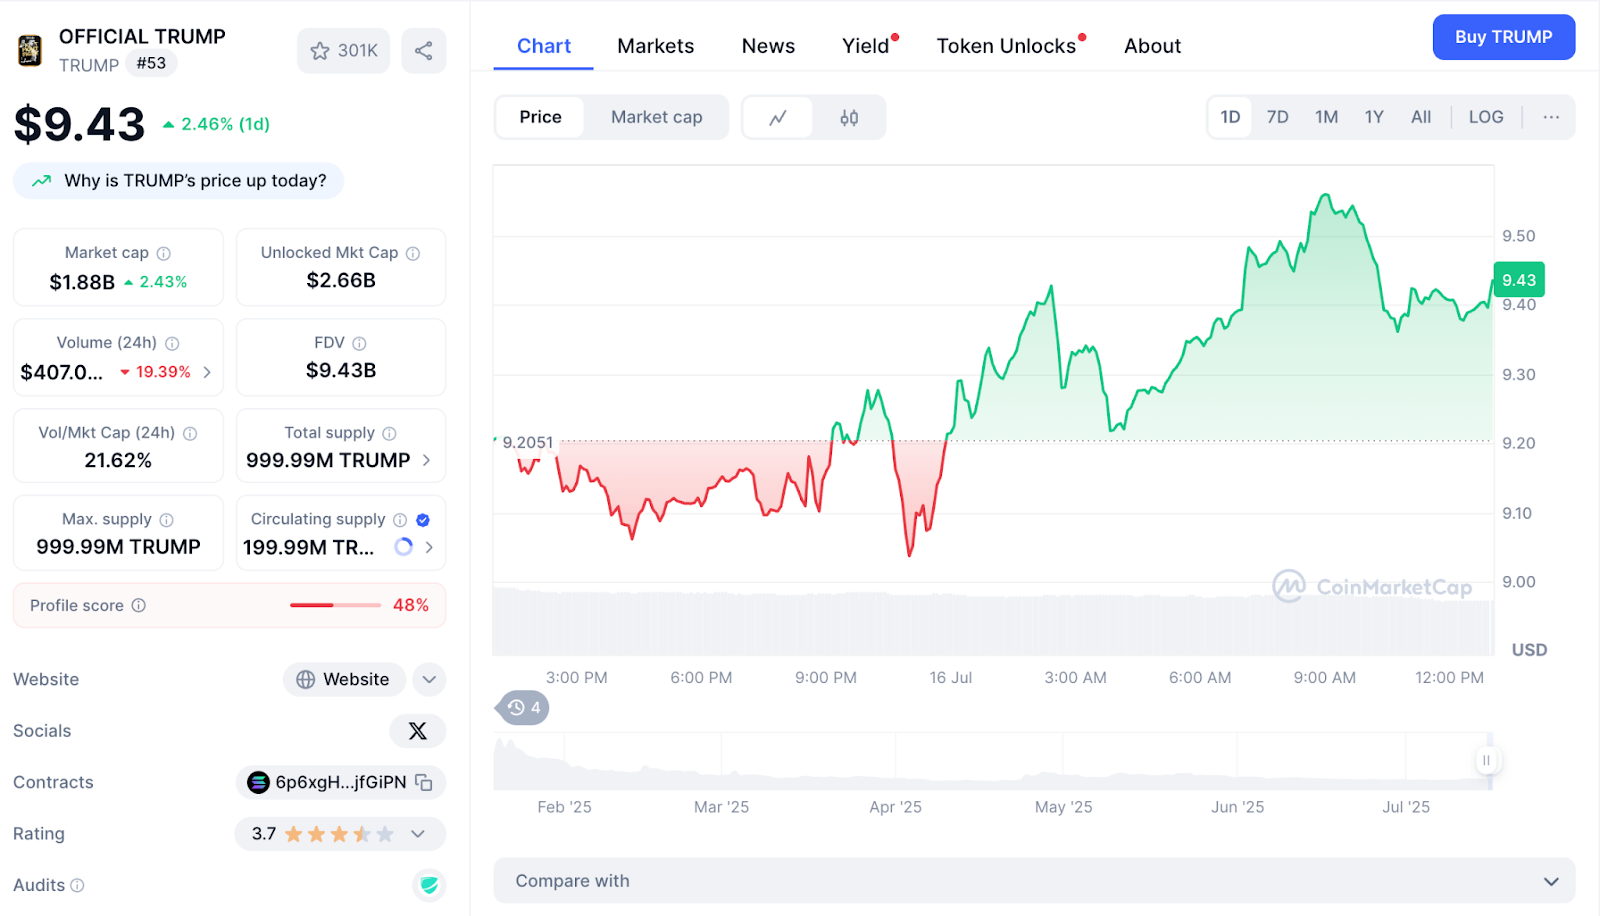Open Audits info icon
Image resolution: width=1600 pixels, height=916 pixels.
tap(77, 885)
